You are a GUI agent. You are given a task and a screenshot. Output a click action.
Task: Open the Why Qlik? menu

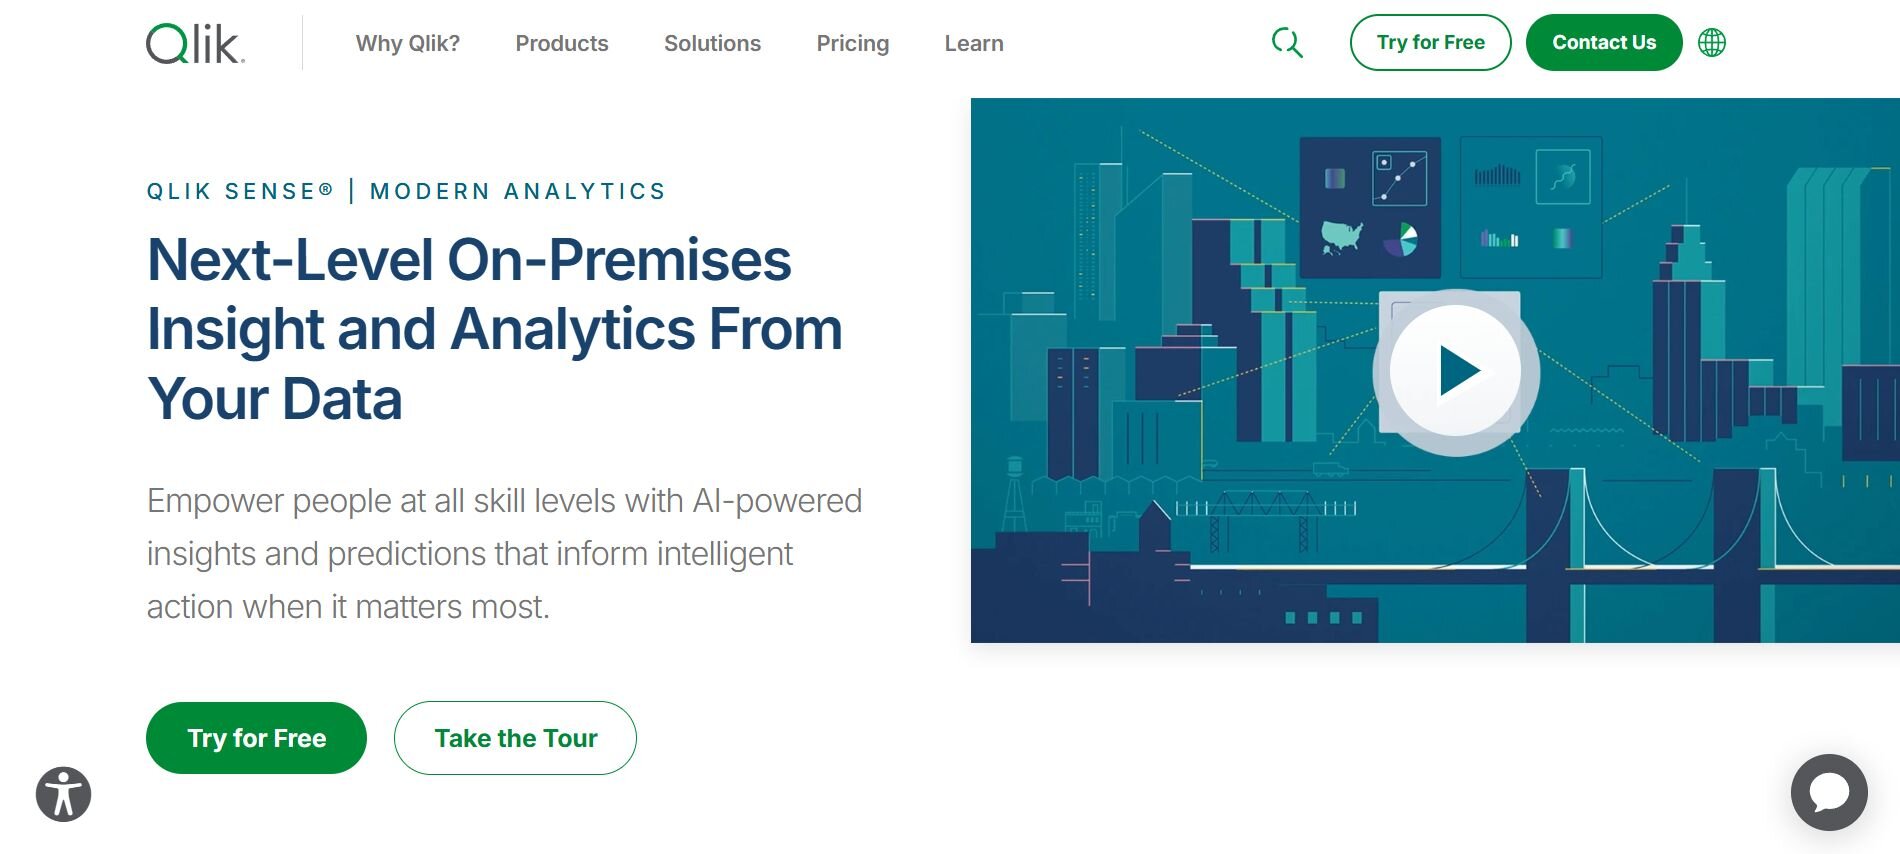point(407,44)
